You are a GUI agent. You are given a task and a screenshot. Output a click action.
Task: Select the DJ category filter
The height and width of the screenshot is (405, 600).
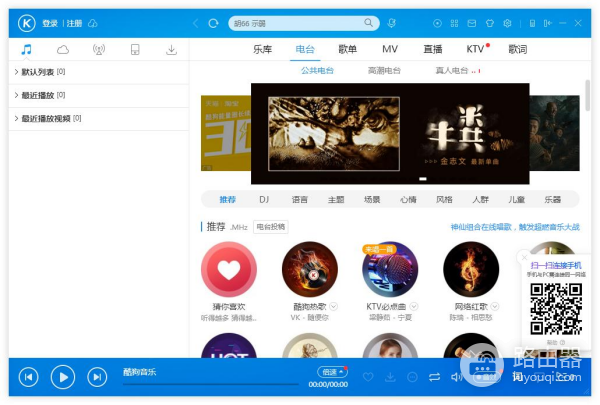point(264,199)
